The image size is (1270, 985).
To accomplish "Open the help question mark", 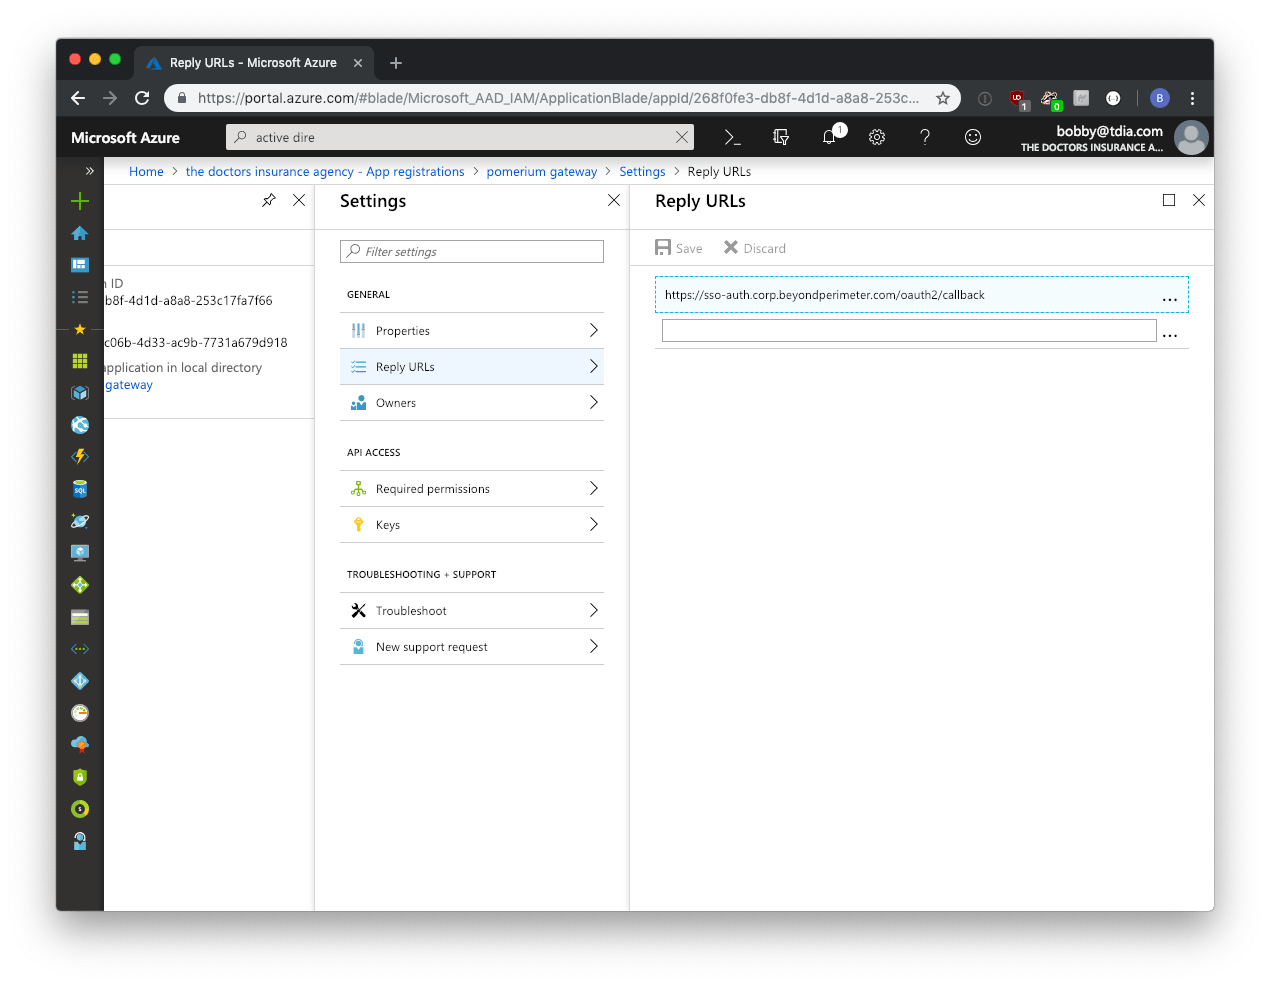I will 925,137.
